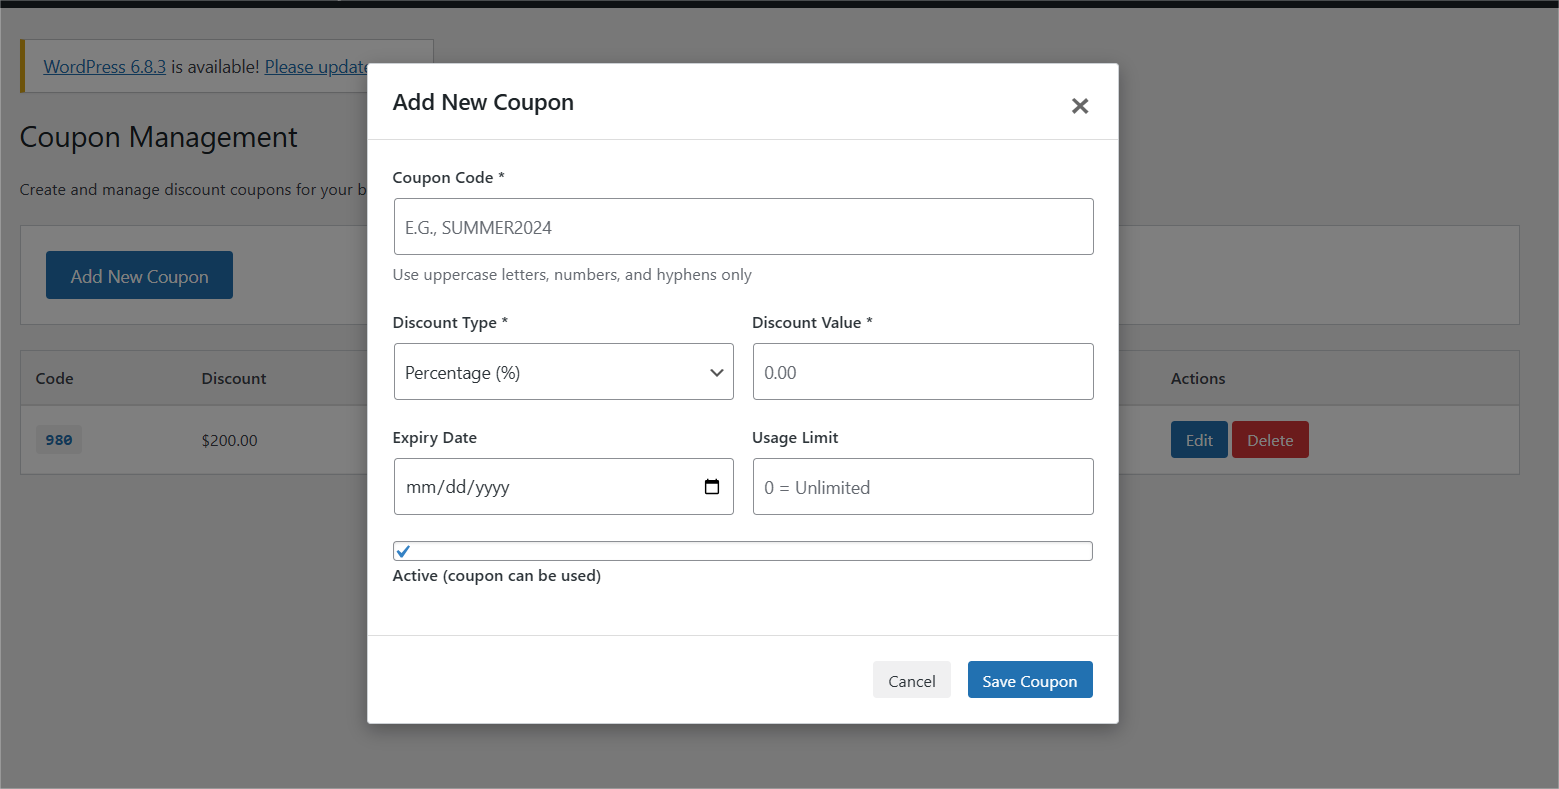Select the 980 coupon code badge
Viewport: 1559px width, 789px height.
(x=58, y=439)
